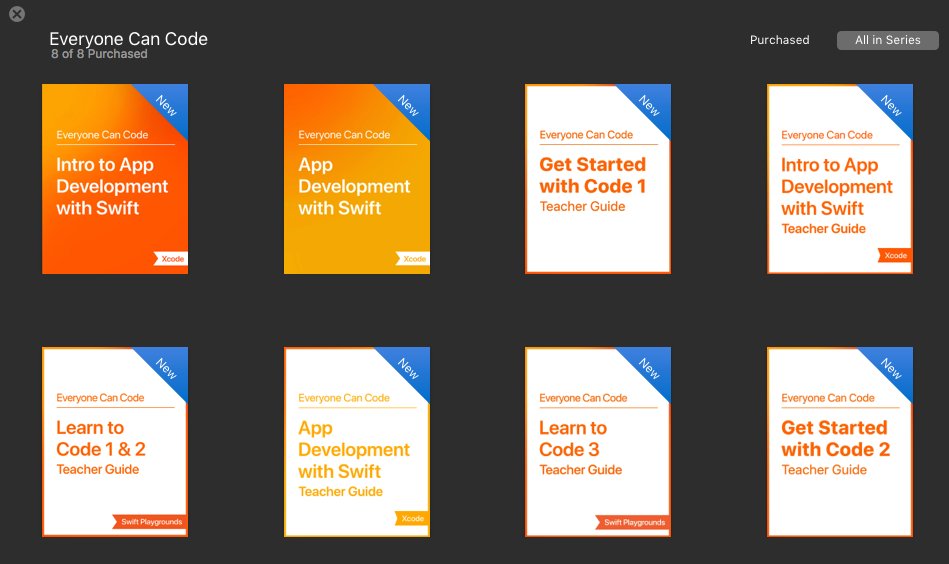Click the 8 of 8 Purchased label
949x564 pixels.
(x=99, y=54)
